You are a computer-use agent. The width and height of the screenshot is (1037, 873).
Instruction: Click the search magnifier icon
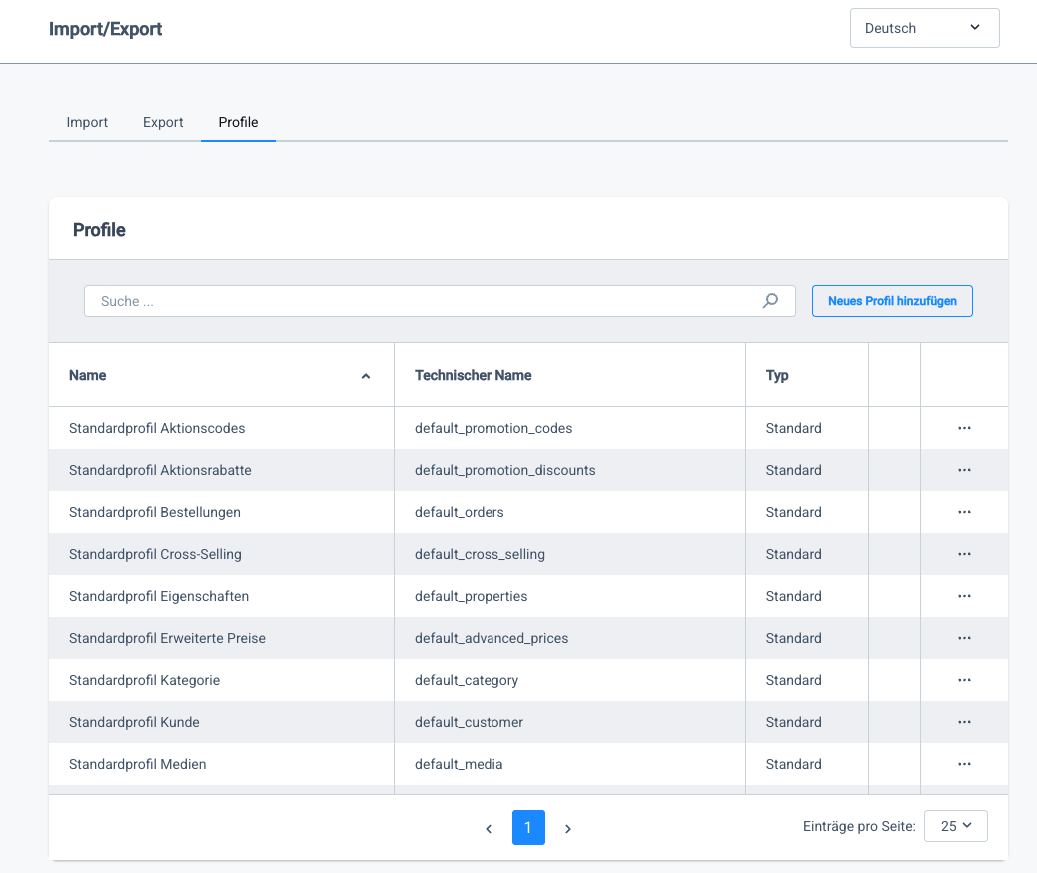click(770, 301)
